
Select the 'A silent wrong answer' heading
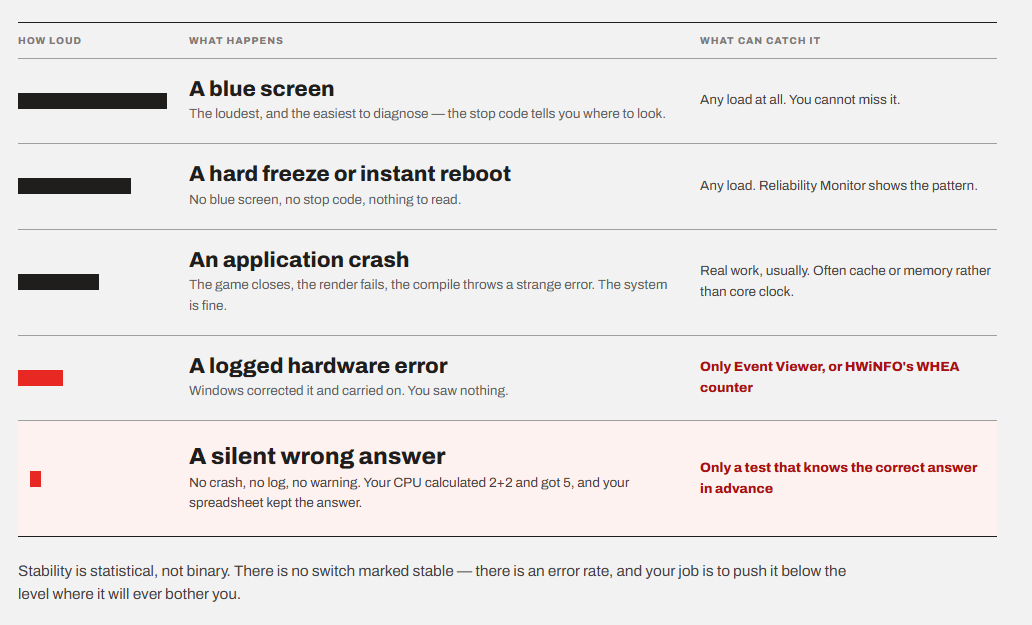point(317,457)
